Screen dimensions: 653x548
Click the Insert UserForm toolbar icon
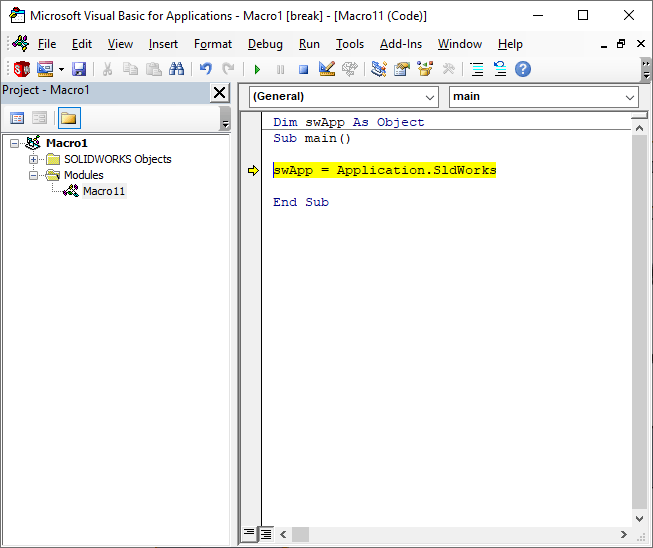(45, 69)
